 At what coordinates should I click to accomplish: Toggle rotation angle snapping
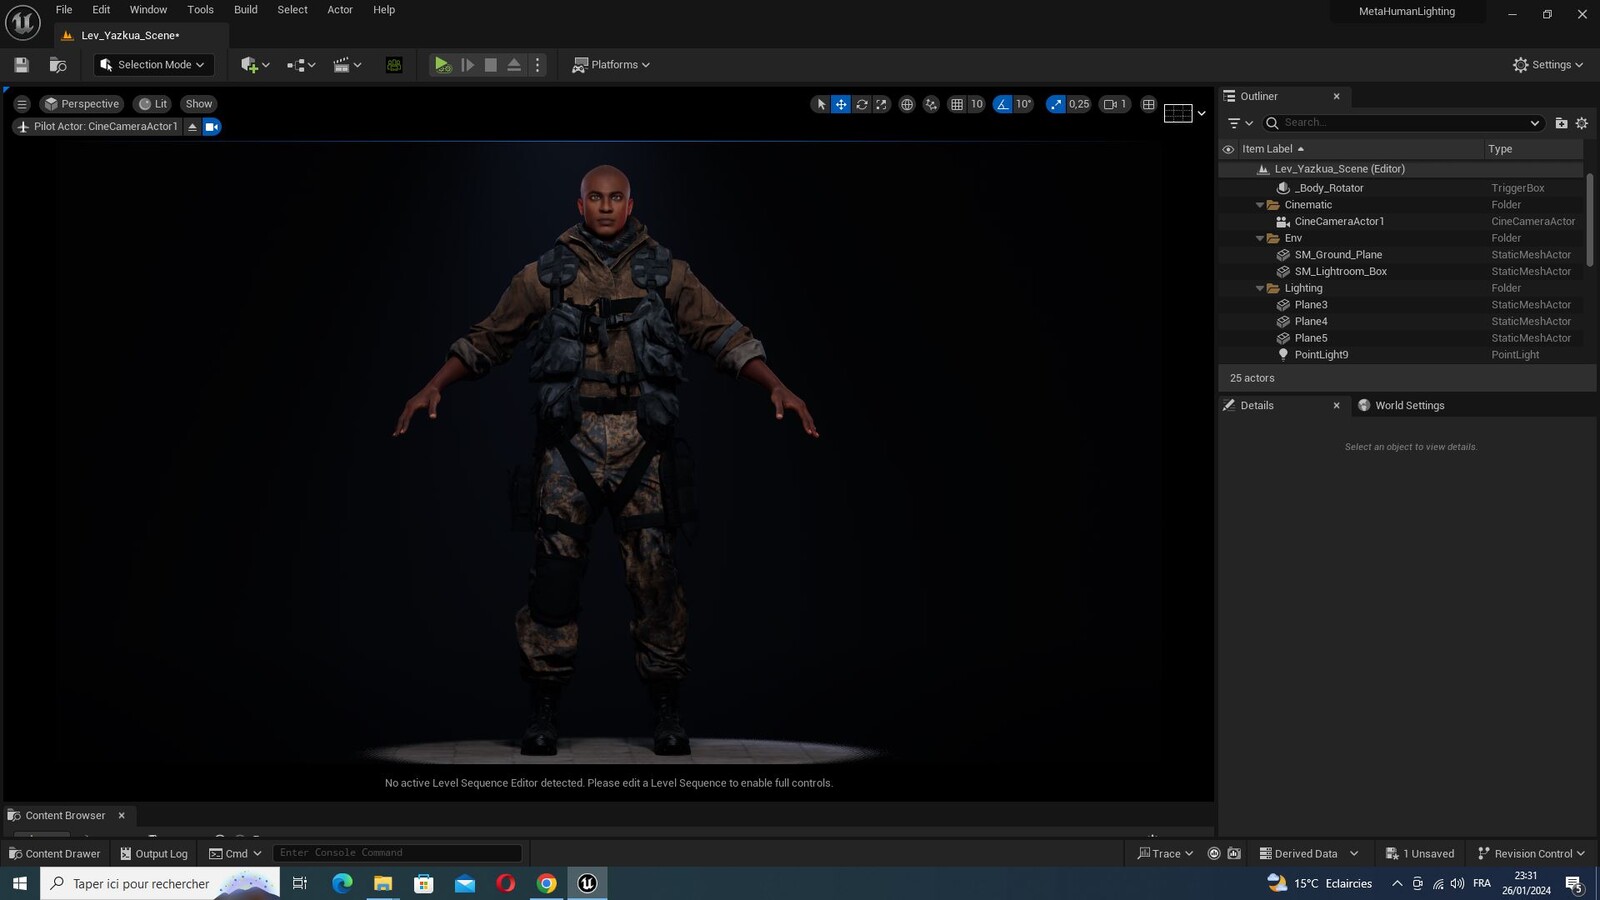point(1003,104)
